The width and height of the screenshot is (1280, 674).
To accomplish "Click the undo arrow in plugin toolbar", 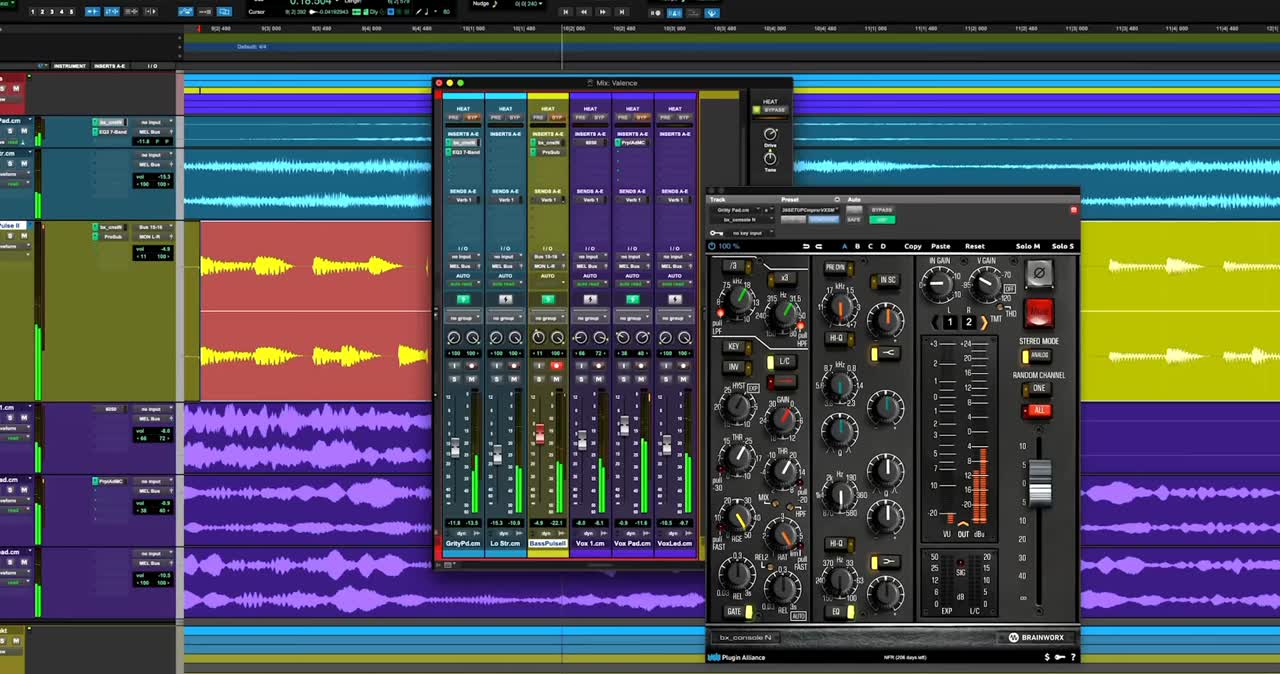I will pyautogui.click(x=806, y=246).
